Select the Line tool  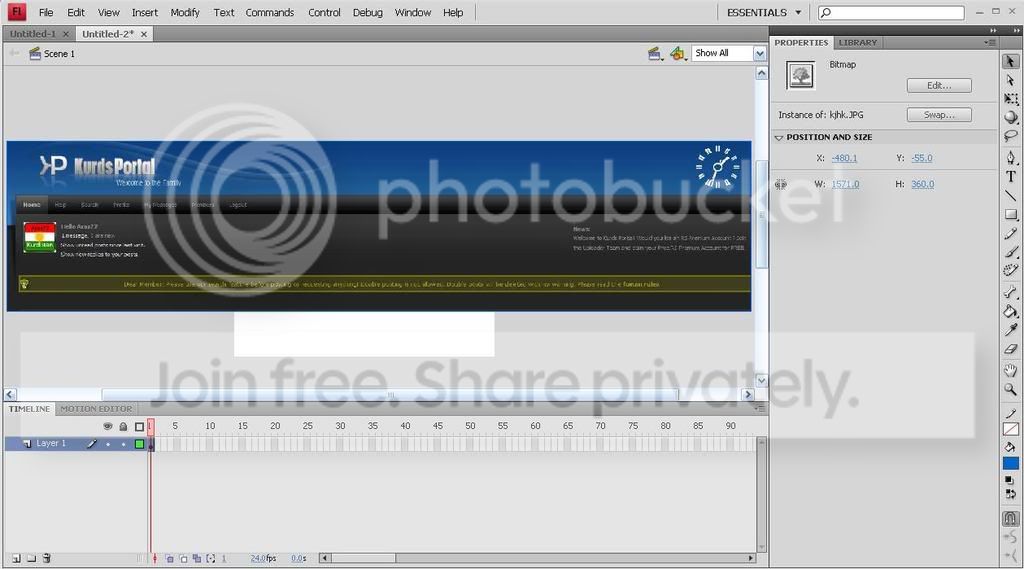pos(1010,195)
